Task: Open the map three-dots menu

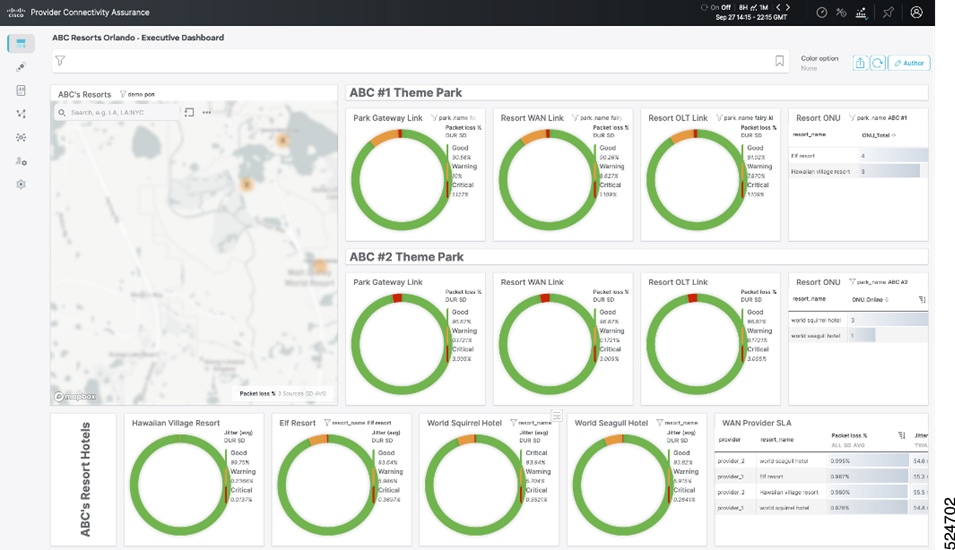Action: 206,113
